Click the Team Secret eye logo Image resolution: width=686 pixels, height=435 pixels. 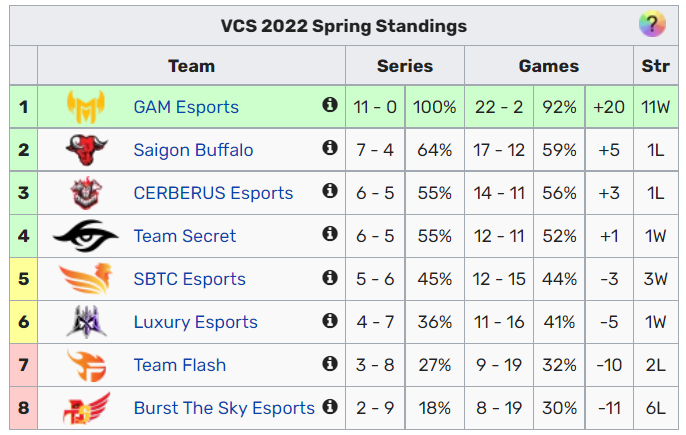pos(85,236)
